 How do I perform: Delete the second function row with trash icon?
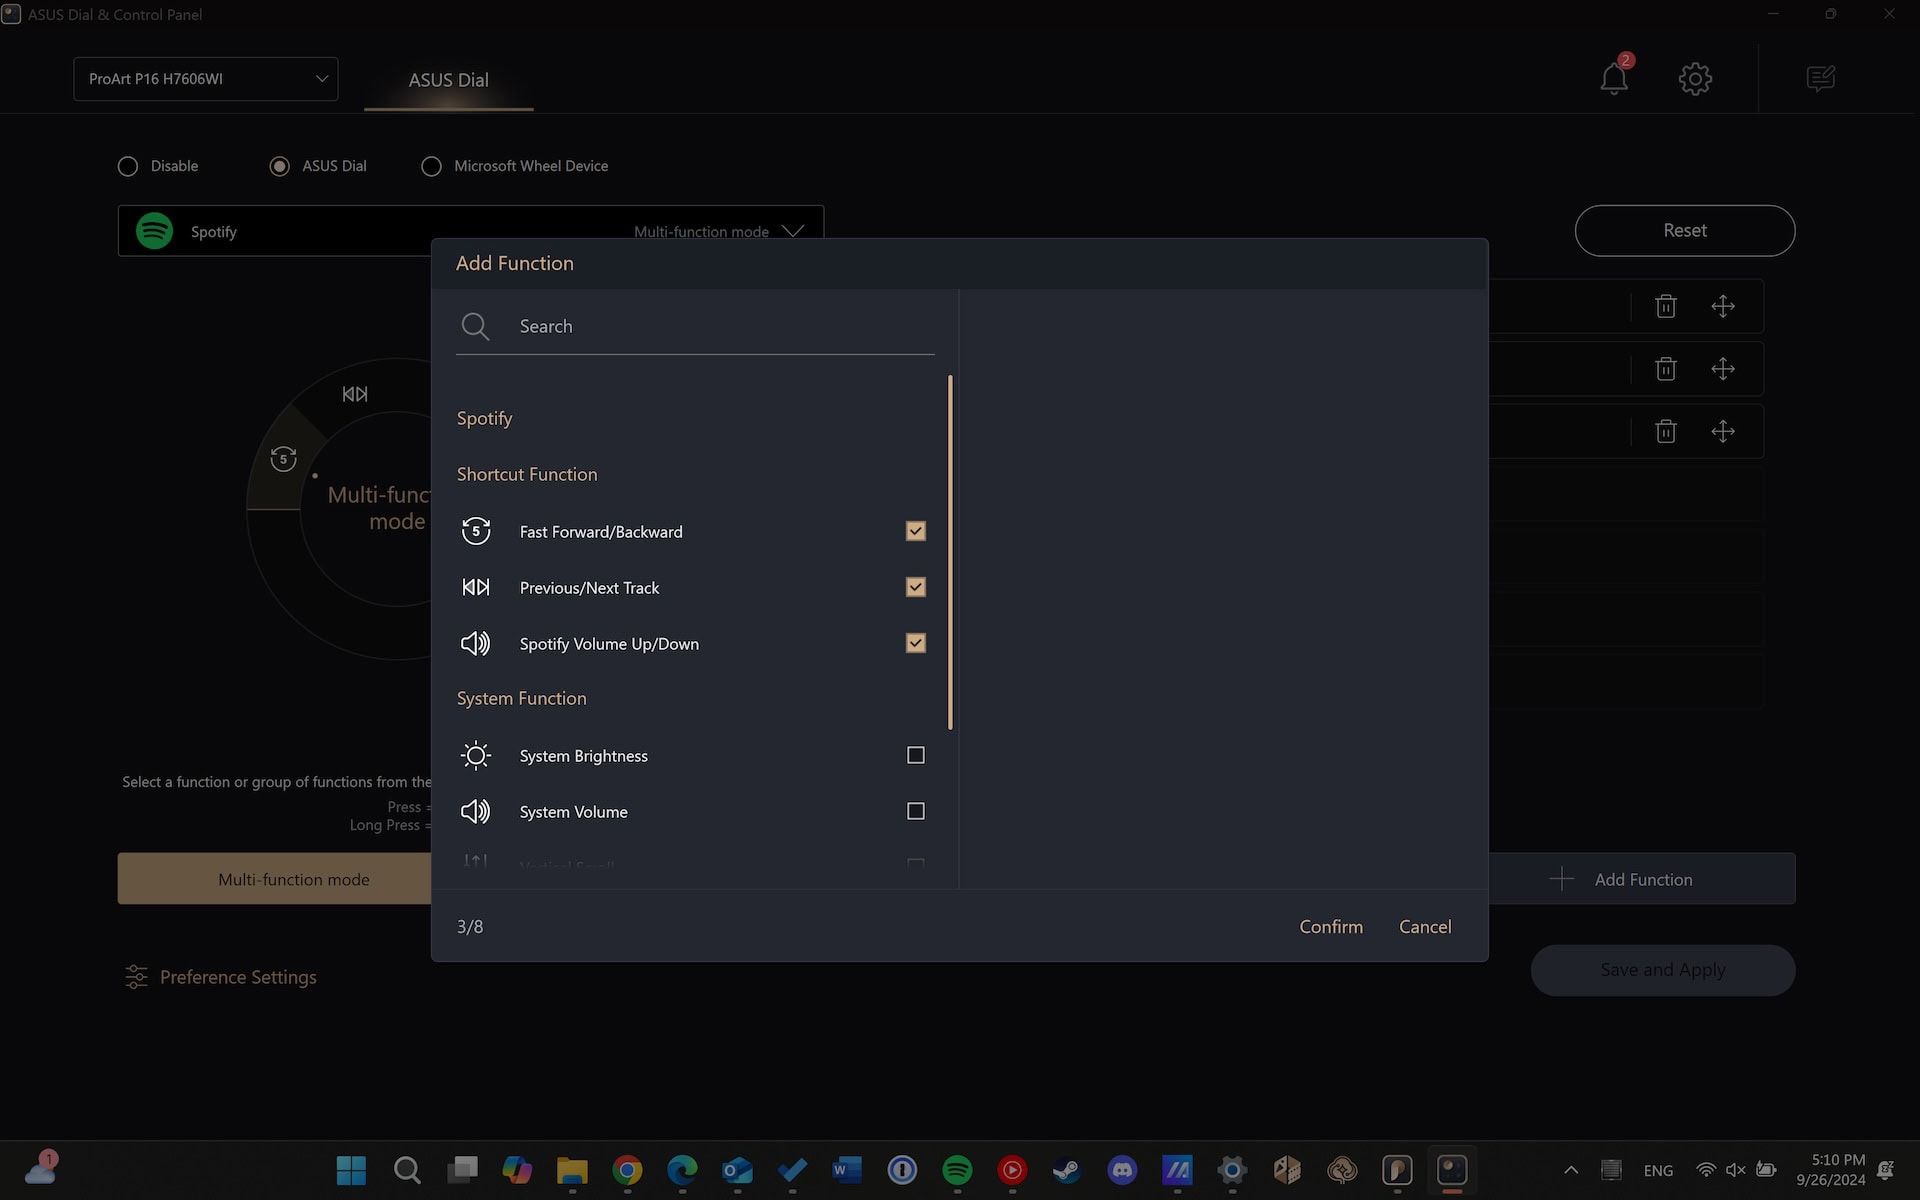(1666, 369)
